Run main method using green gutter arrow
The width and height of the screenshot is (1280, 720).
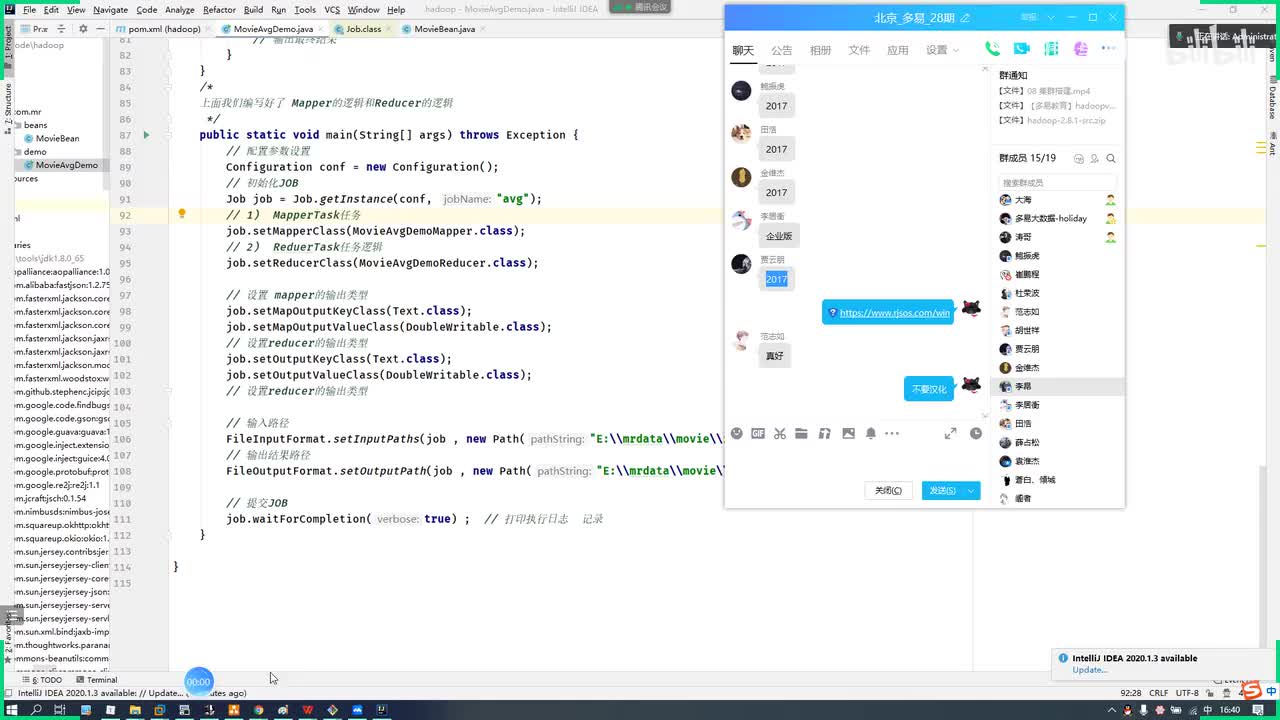coord(146,135)
